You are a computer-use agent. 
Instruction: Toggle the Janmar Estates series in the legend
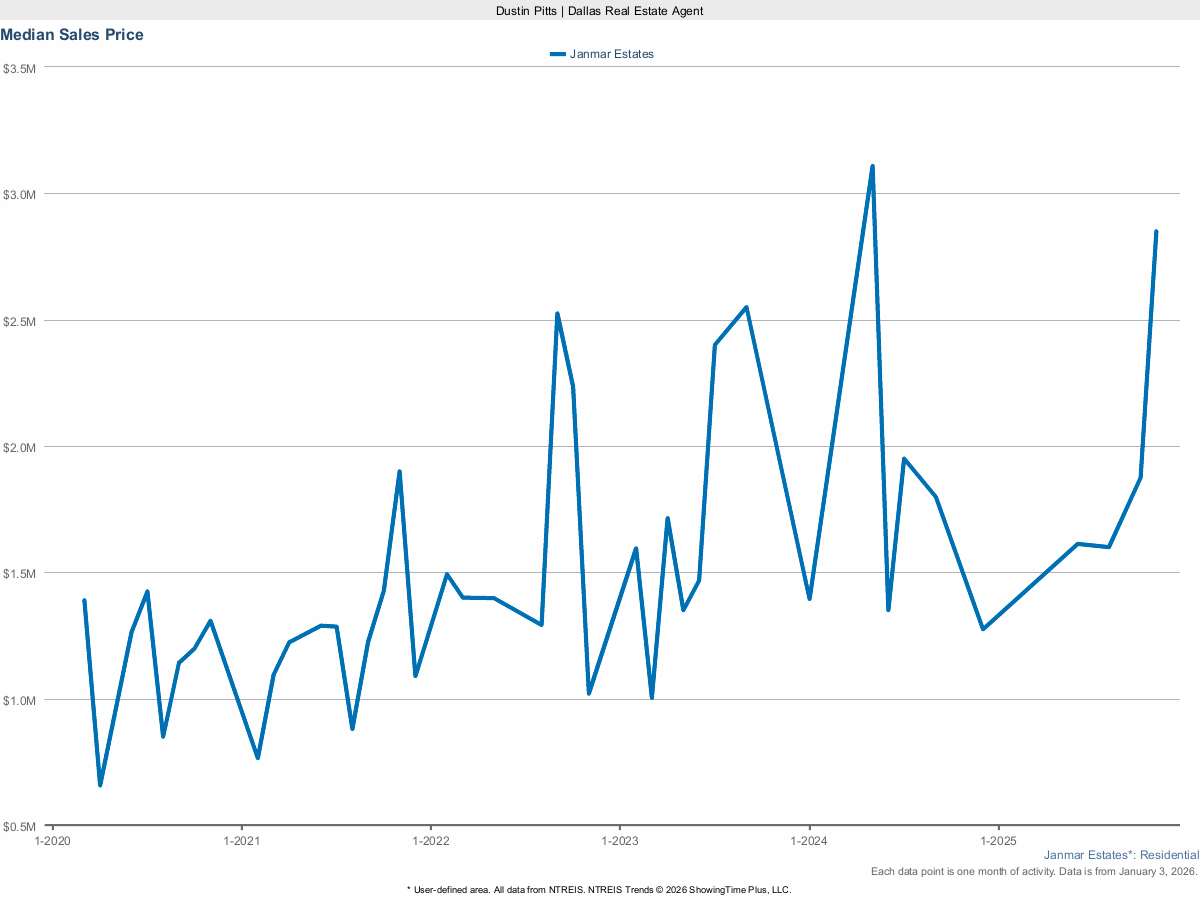coord(611,54)
